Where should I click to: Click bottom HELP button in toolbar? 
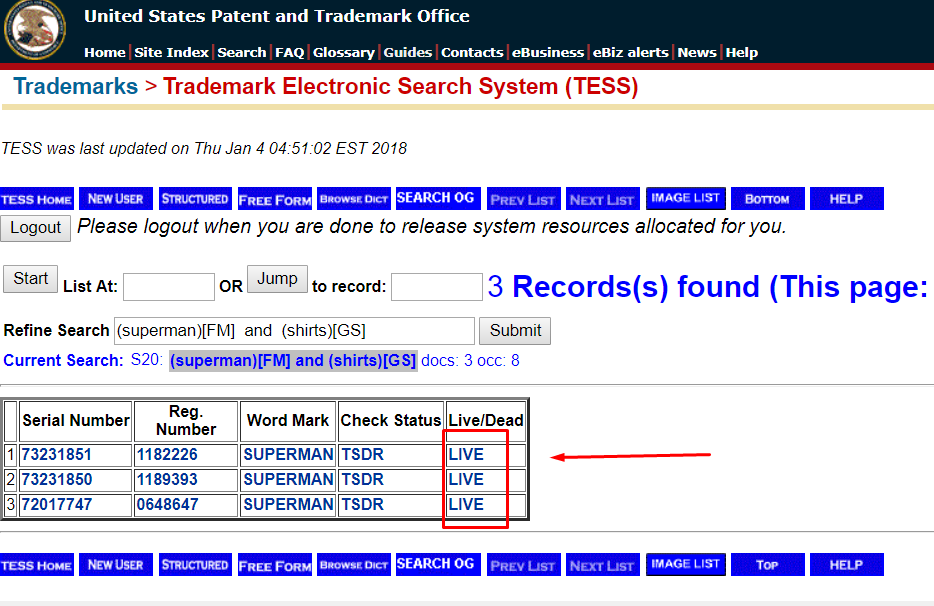click(846, 564)
